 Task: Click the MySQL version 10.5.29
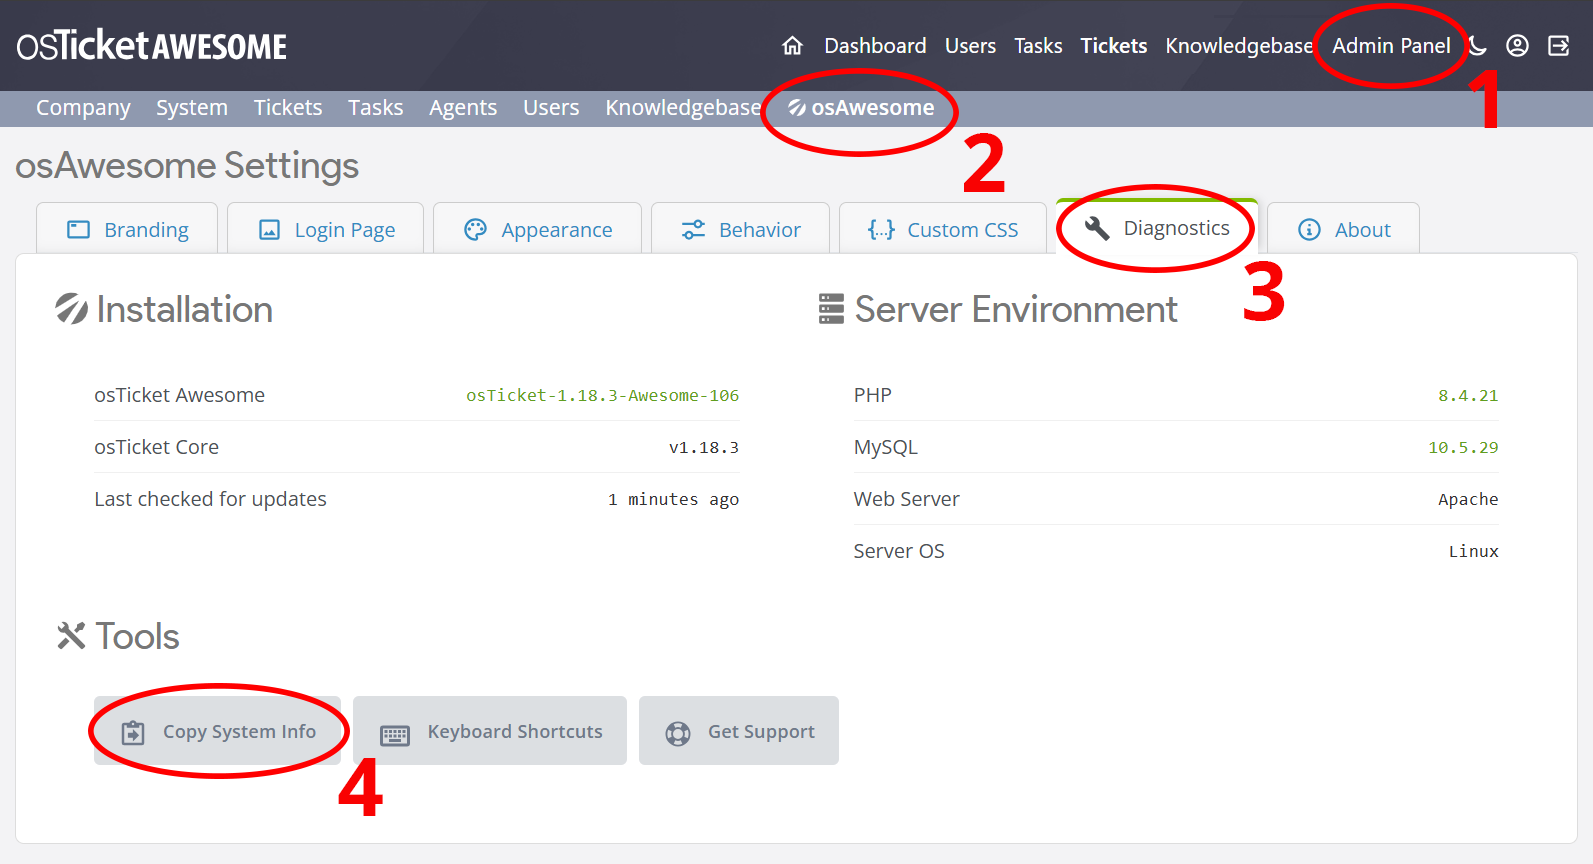[1463, 447]
